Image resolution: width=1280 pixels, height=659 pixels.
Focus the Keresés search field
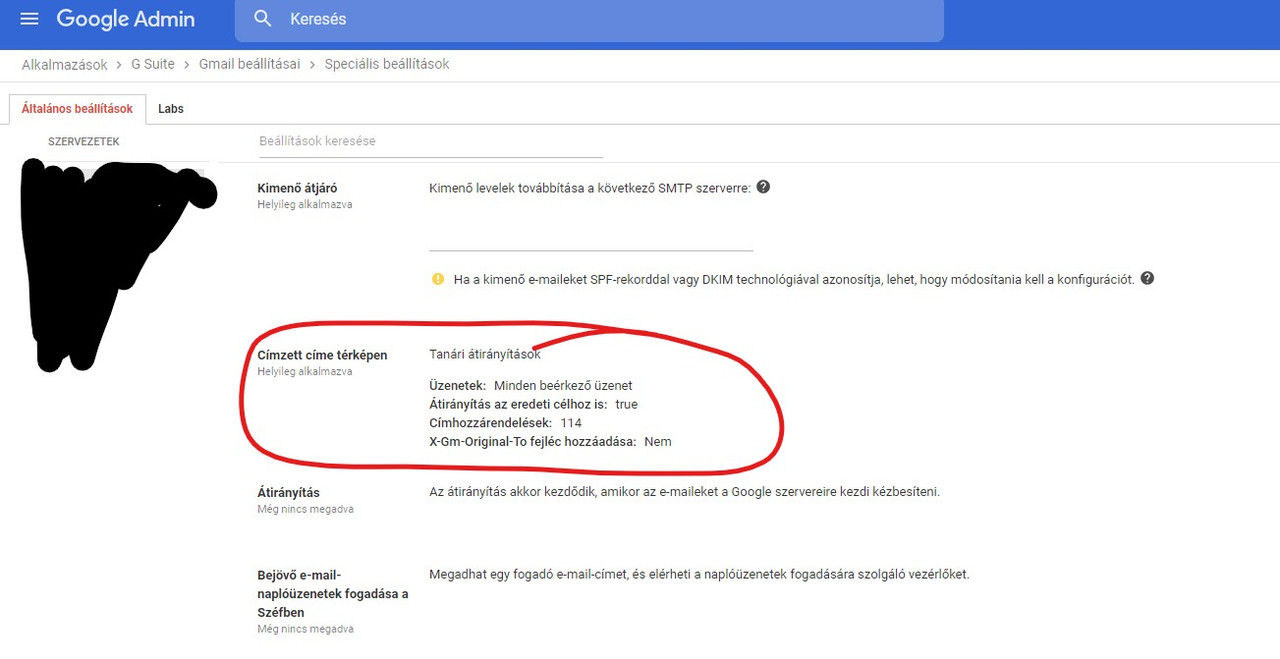[589, 19]
